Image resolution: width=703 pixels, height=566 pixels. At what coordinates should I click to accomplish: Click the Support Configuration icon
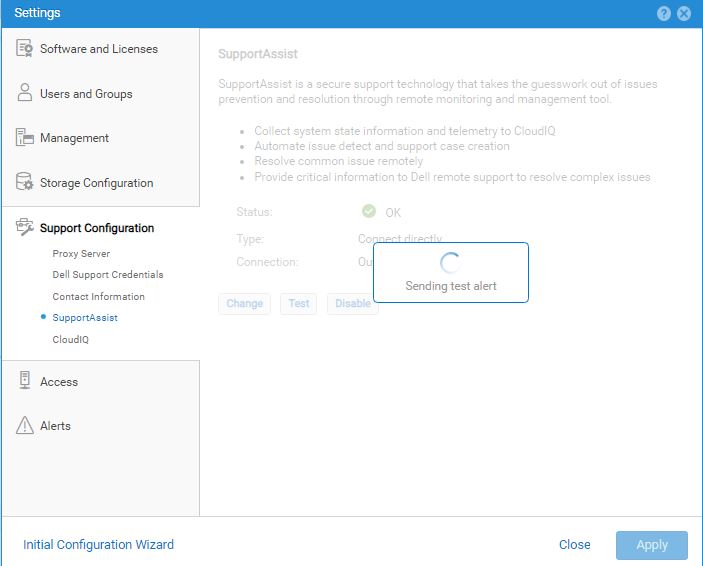coord(25,228)
